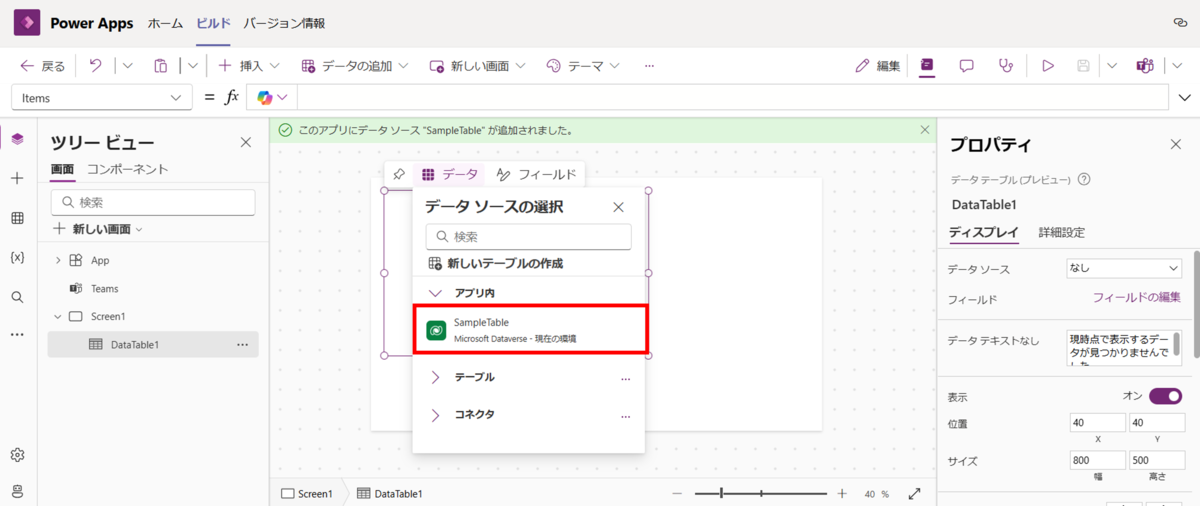Screen dimensions: 1200x506
Task: Expand the paste dropdown arrow
Action: [192, 66]
